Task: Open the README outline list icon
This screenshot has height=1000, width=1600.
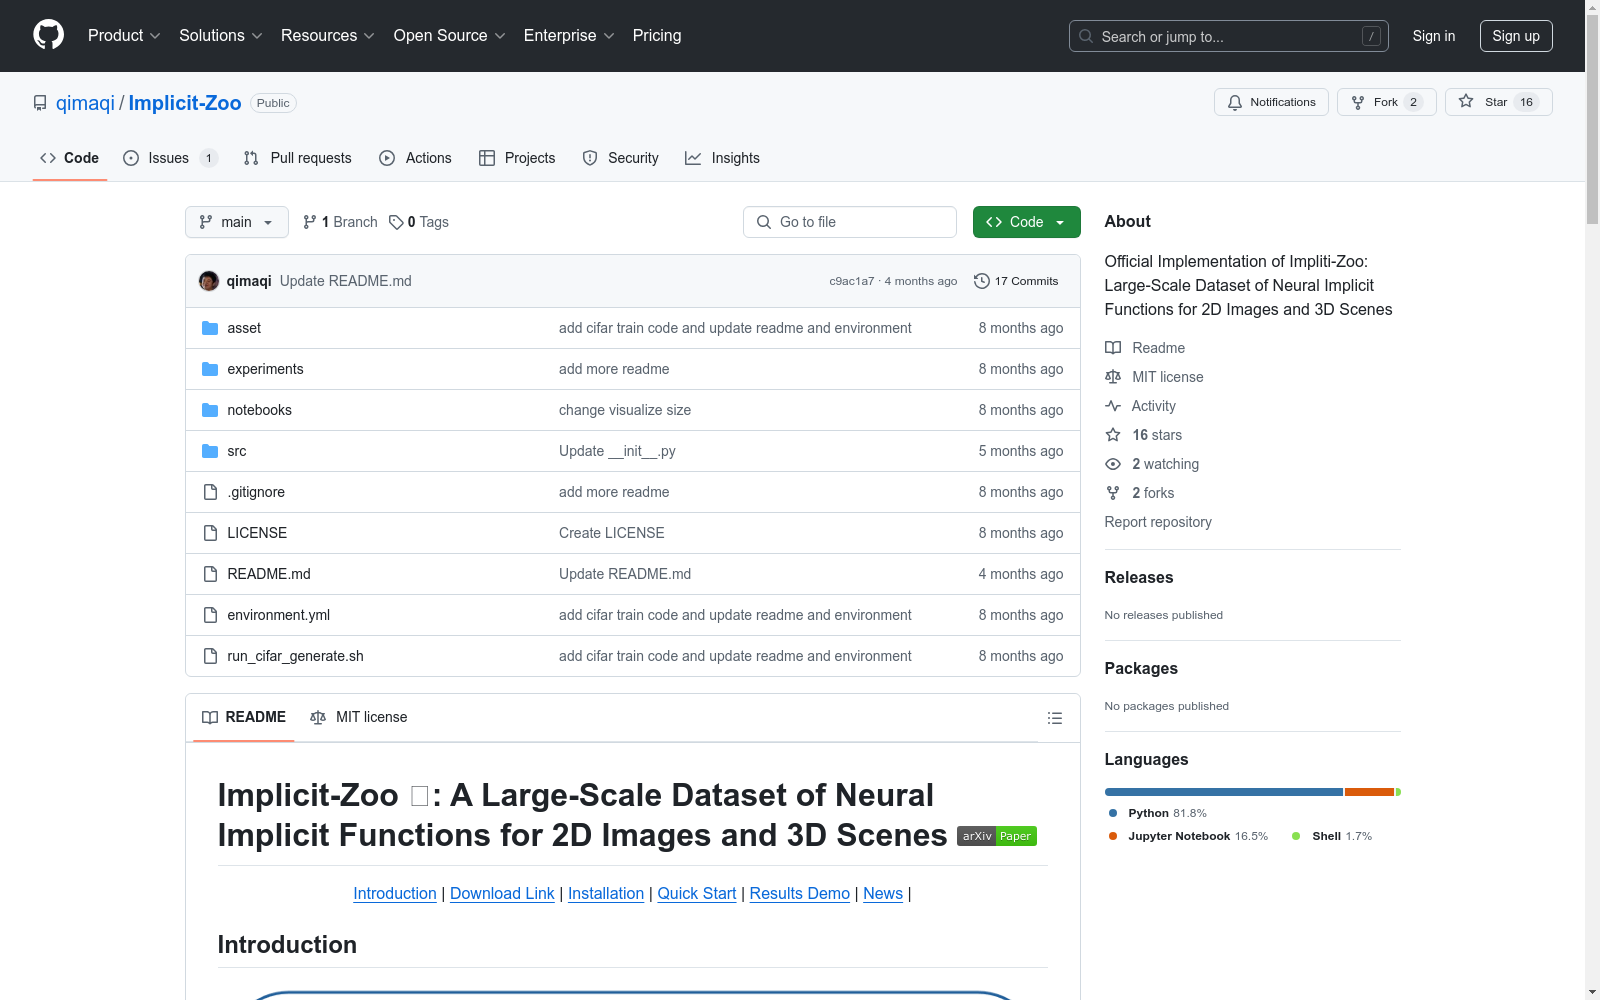Action: coord(1055,718)
